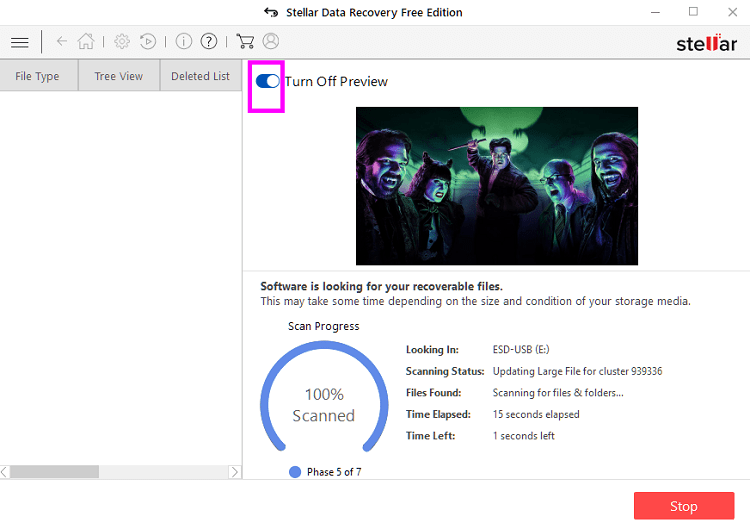This screenshot has height=520, width=750.
Task: Click the right scroll arrow
Action: tap(234, 472)
